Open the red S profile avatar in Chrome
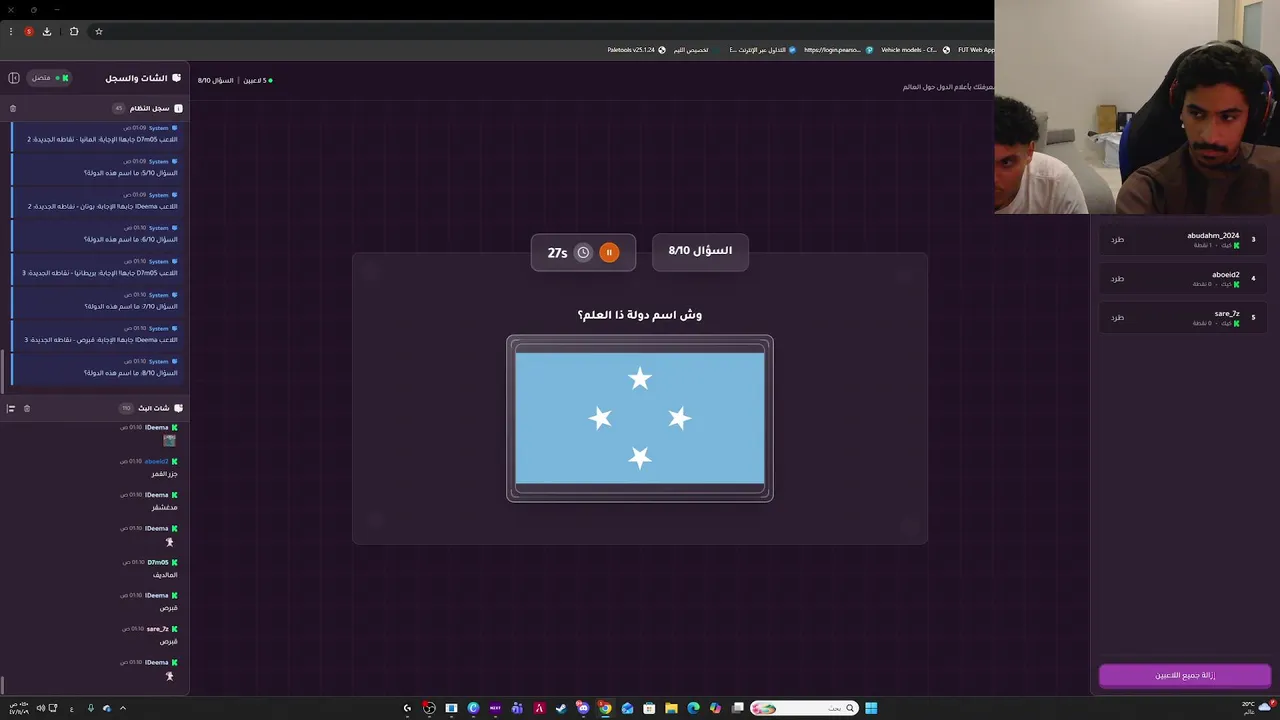 [x=29, y=31]
